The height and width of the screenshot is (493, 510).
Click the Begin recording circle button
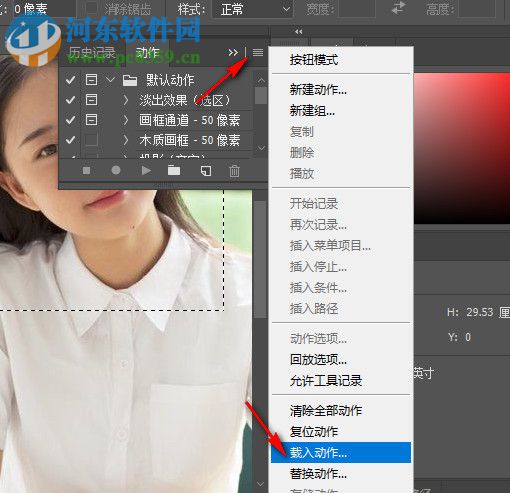tap(116, 170)
